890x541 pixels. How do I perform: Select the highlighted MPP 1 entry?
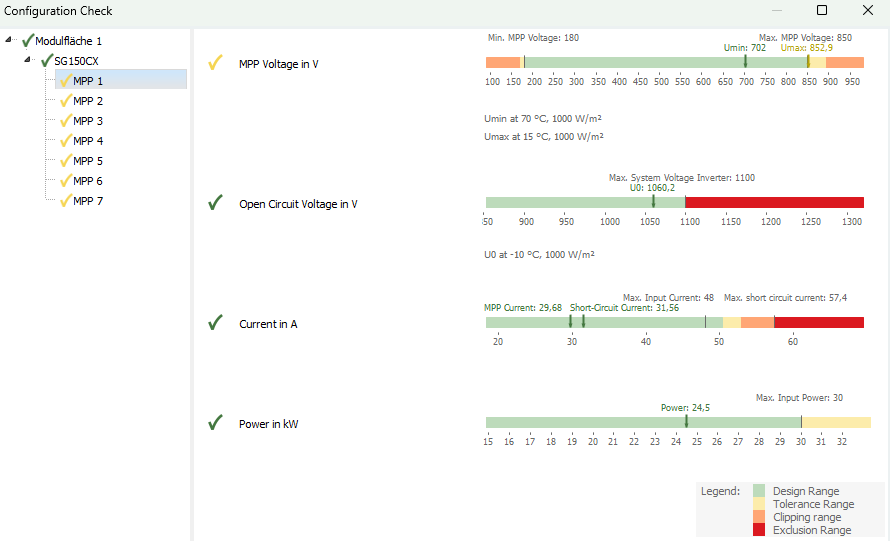(88, 81)
